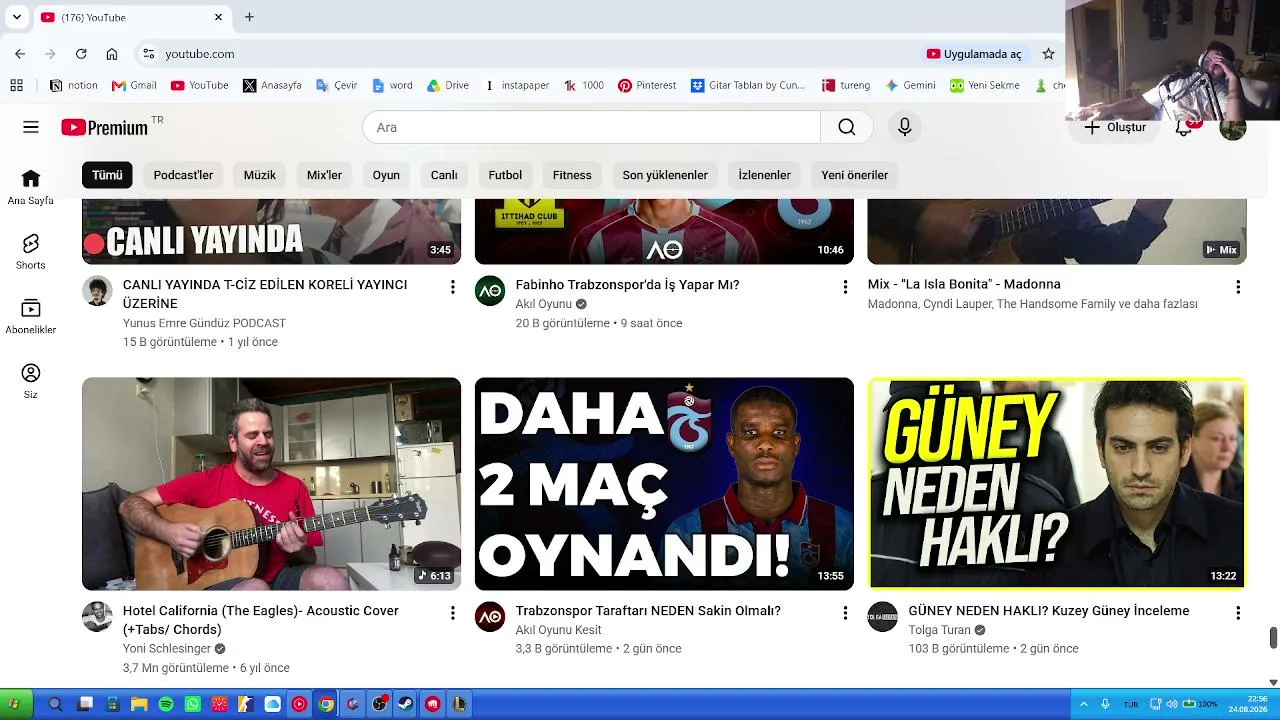Open the Akıl Oyunu Kesit channel link
Image resolution: width=1280 pixels, height=720 pixels.
(559, 630)
